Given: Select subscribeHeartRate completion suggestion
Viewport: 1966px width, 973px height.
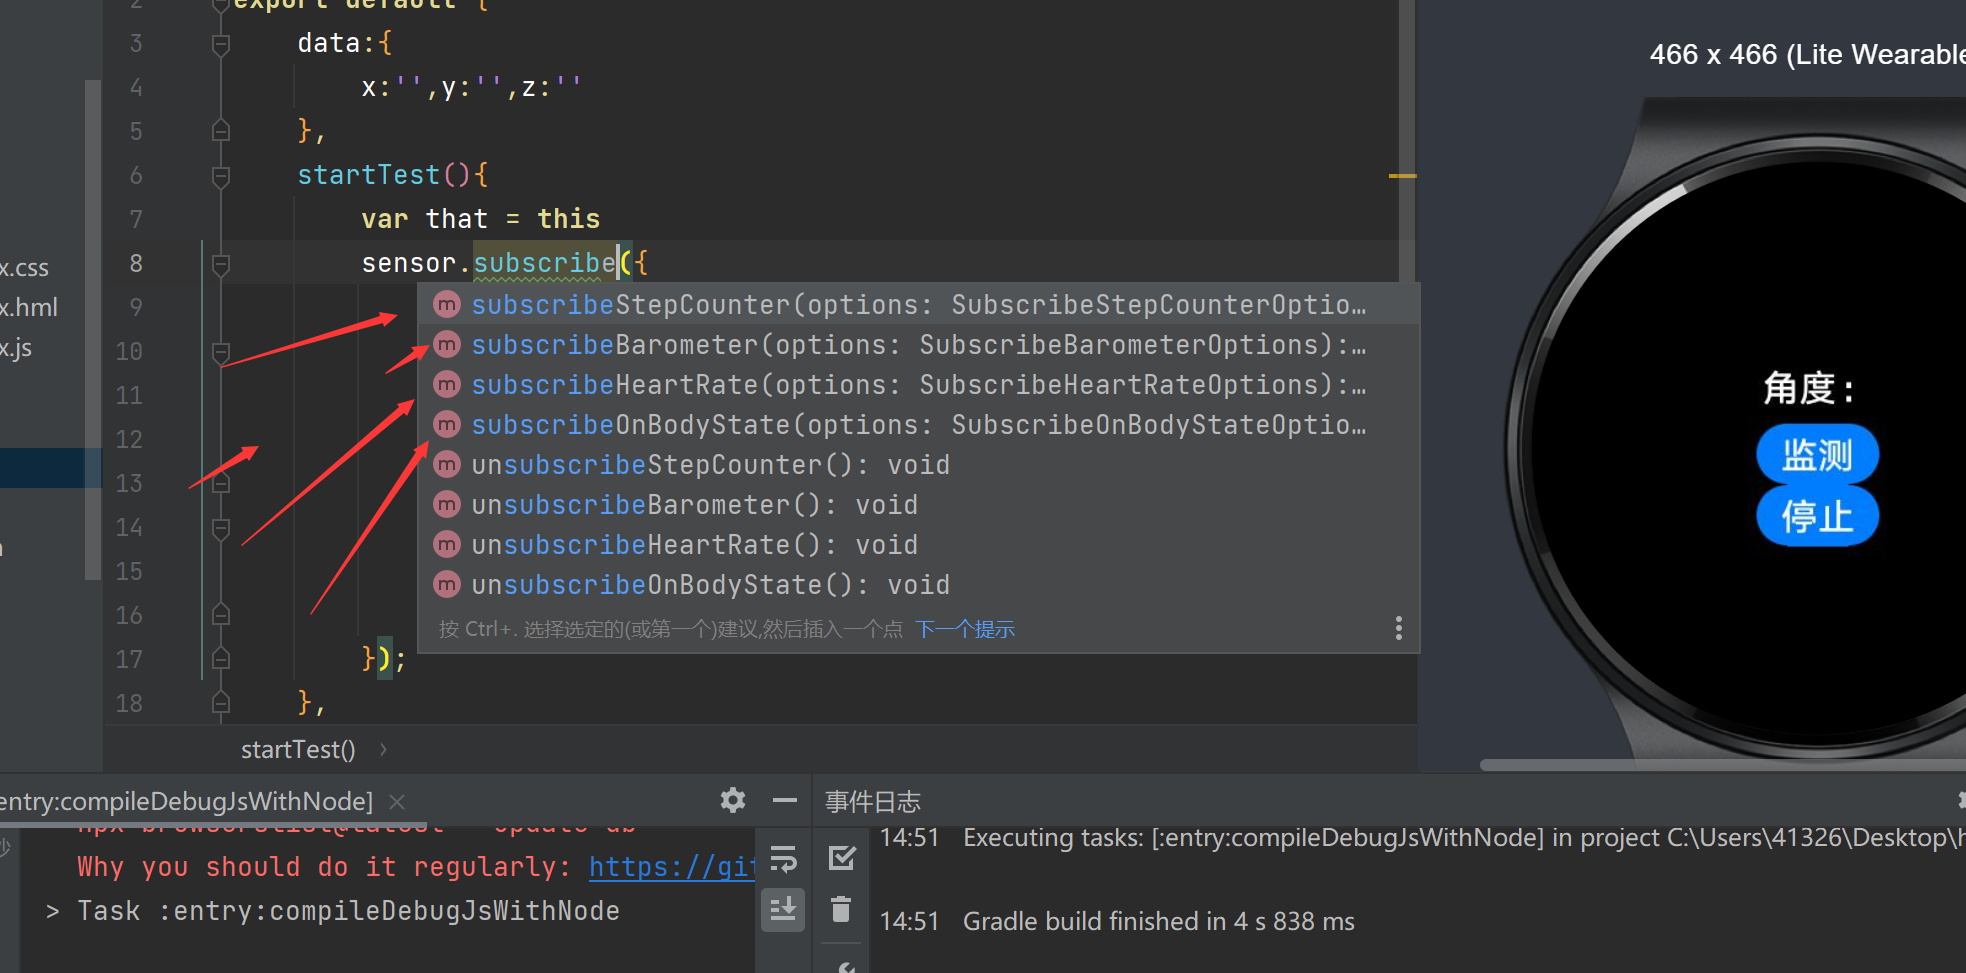Looking at the screenshot, I should (918, 385).
